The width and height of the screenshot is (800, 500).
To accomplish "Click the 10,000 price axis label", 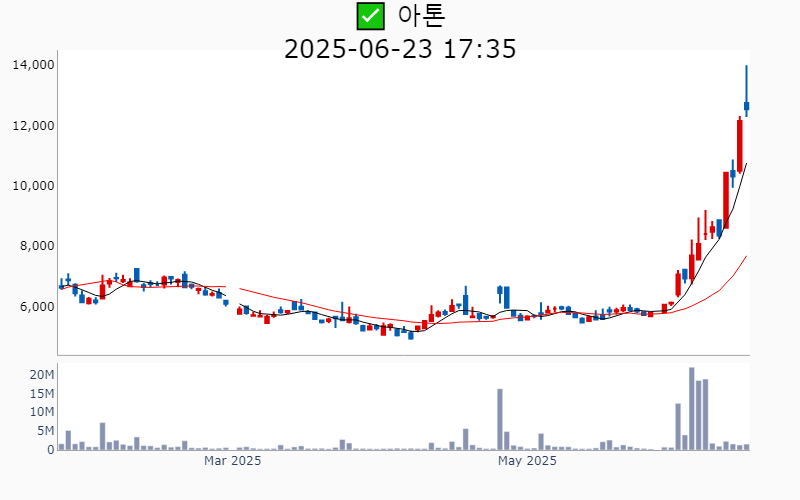I will click(x=34, y=186).
